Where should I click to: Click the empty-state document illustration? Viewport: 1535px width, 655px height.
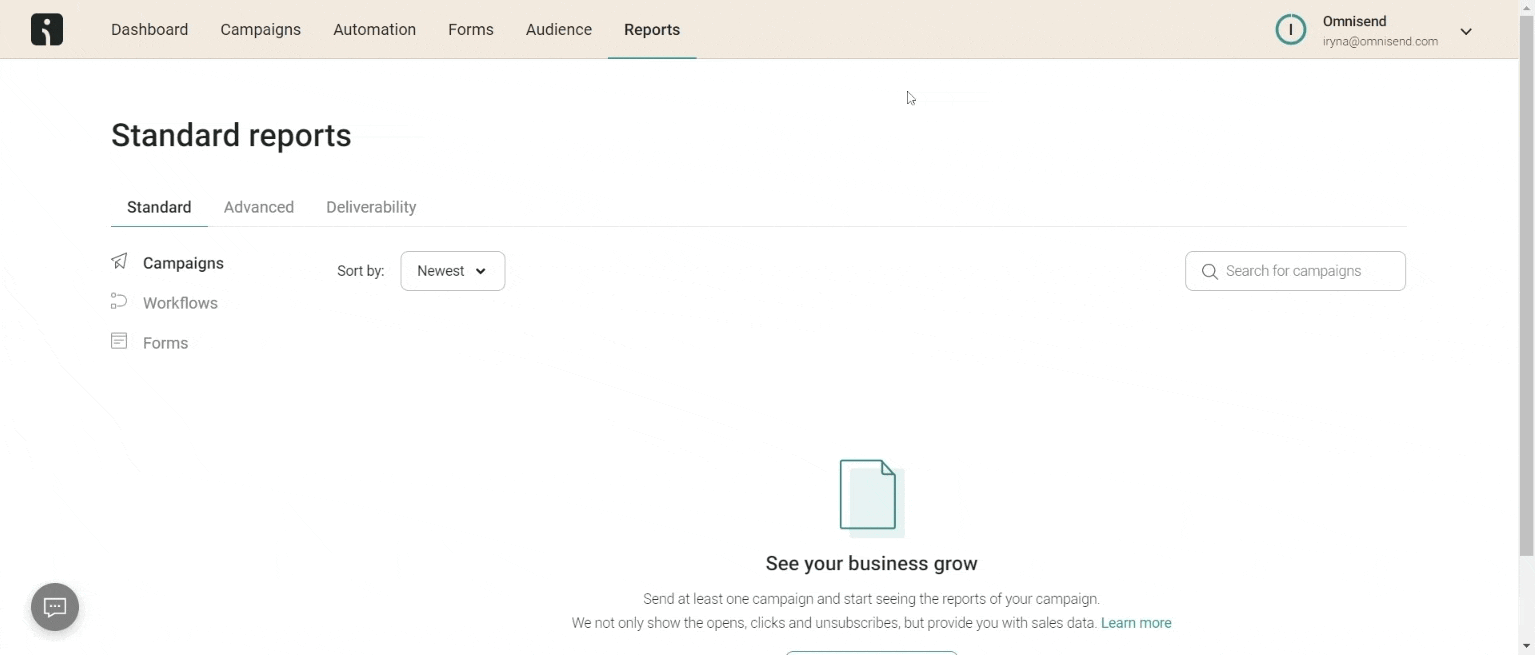pyautogui.click(x=869, y=495)
